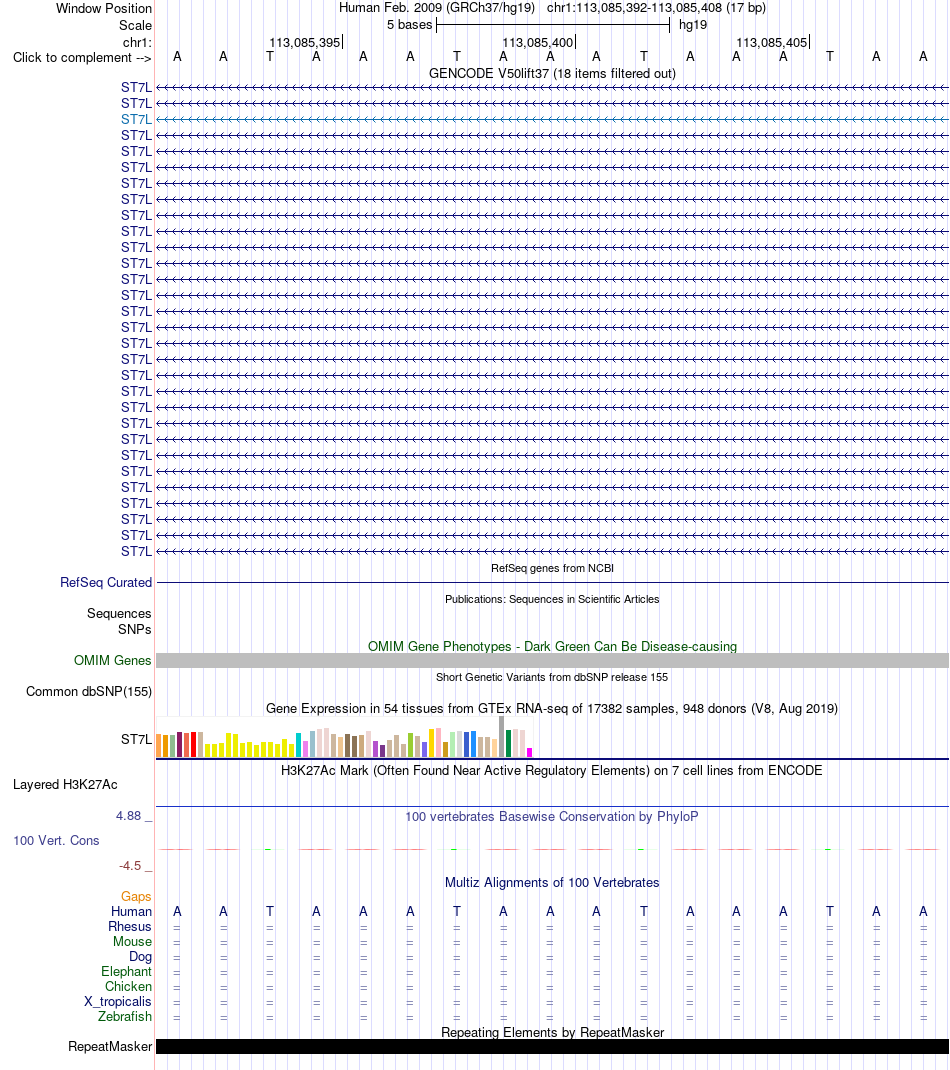Open the 'RefSeq genes from NCBI' track title
This screenshot has width=950, height=1070.
coord(552,568)
